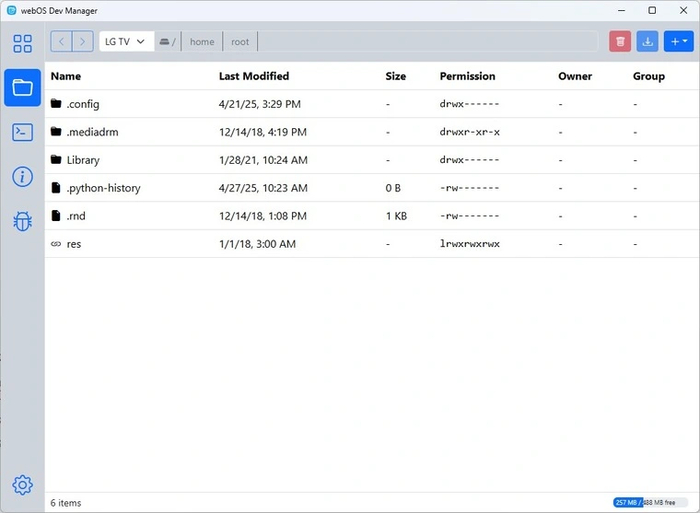This screenshot has height=513, width=700.
Task: Sort by Last Modified column header
Action: coord(254,76)
